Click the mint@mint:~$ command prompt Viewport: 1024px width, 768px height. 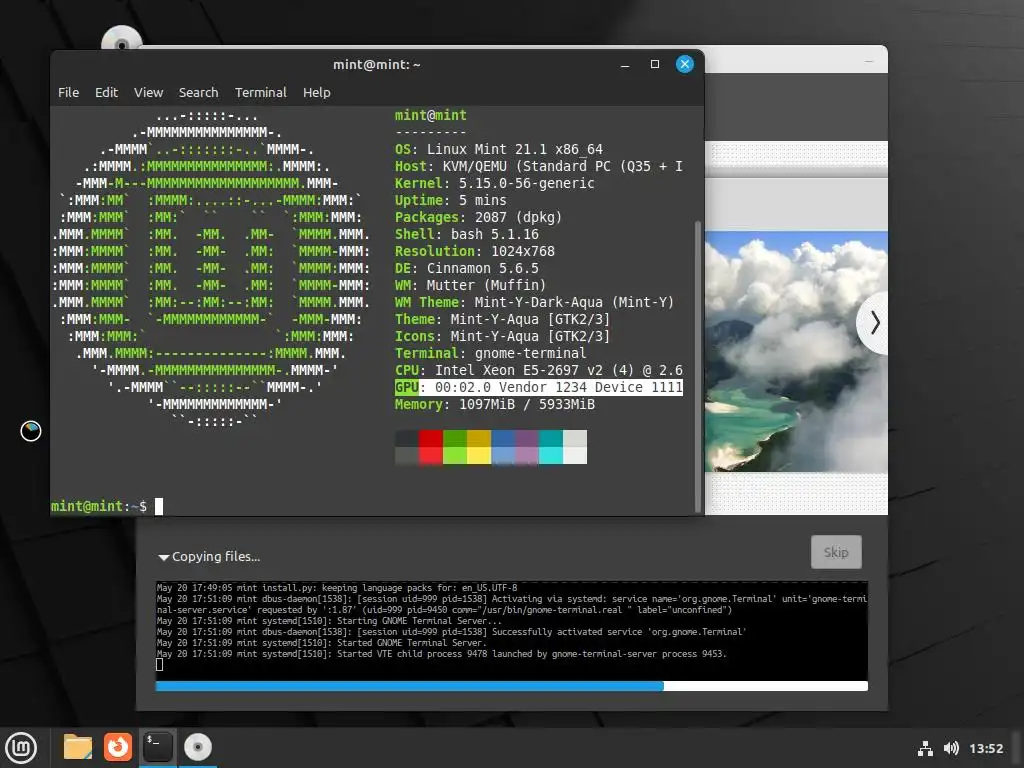(x=99, y=506)
